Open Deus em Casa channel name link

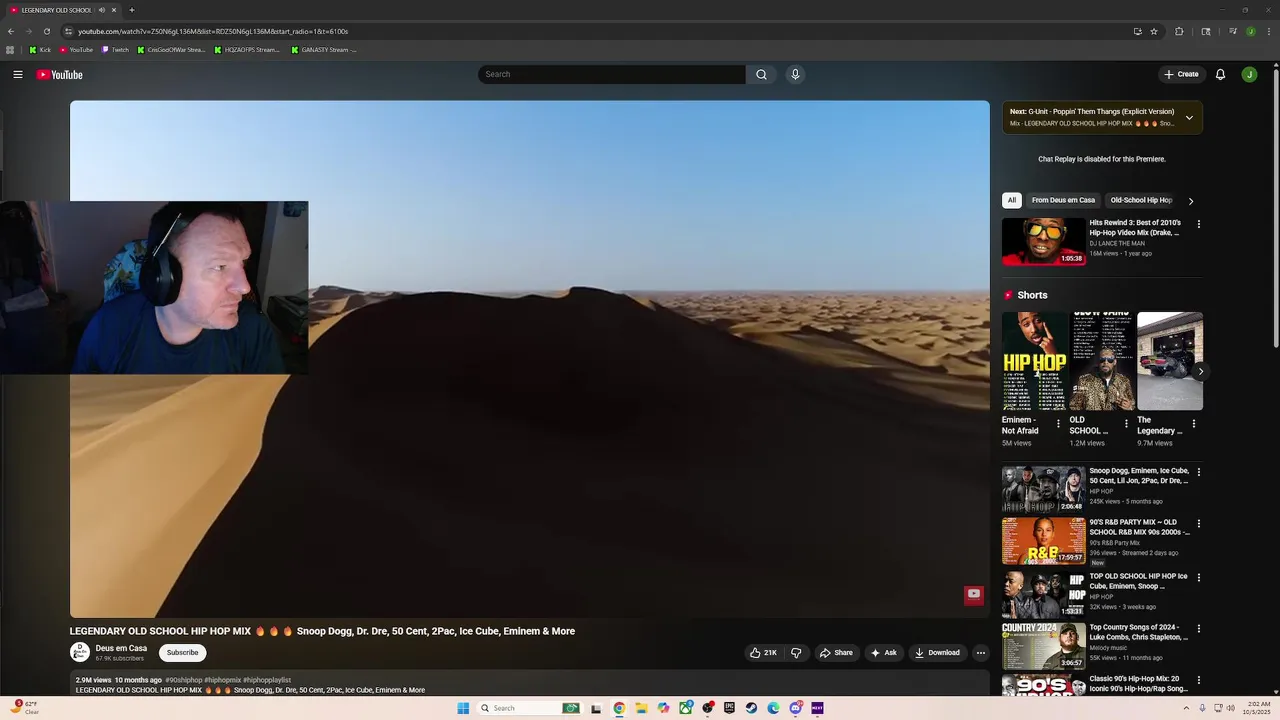121,648
